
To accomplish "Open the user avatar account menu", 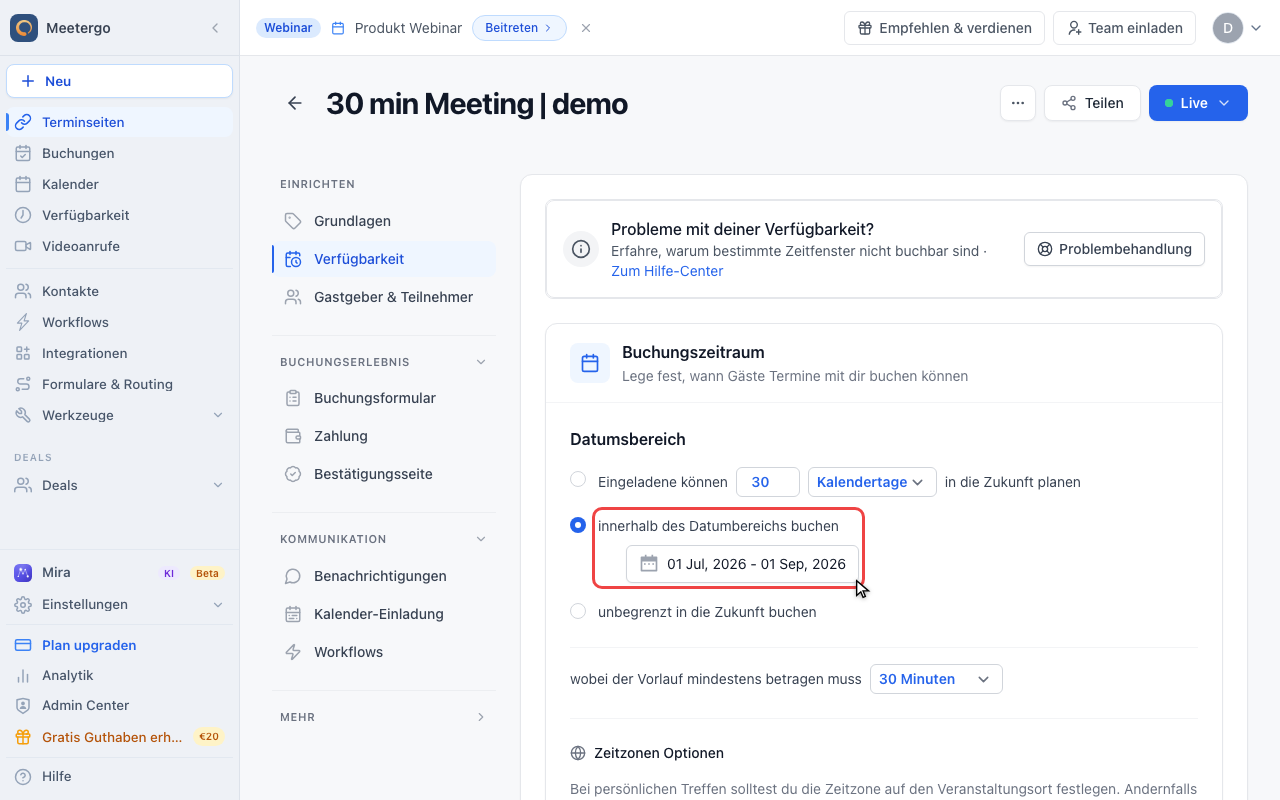I will pyautogui.click(x=1238, y=28).
